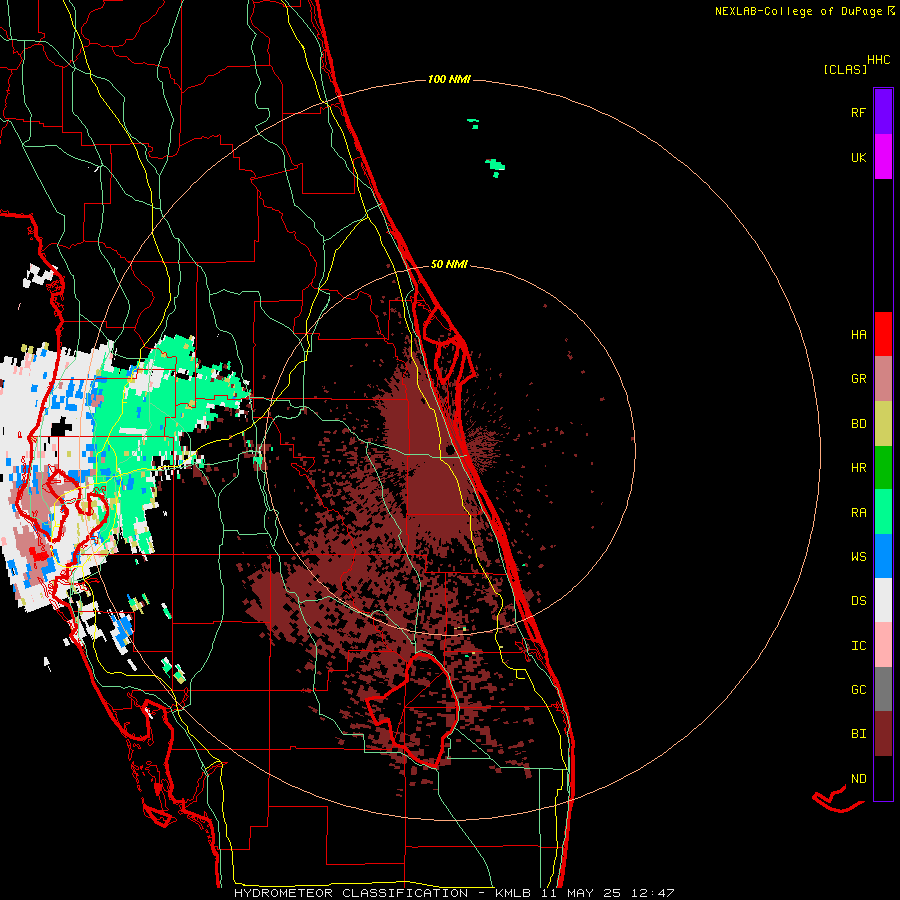Select the GR legend color block
Viewport: 900px width, 900px height.
(x=883, y=379)
